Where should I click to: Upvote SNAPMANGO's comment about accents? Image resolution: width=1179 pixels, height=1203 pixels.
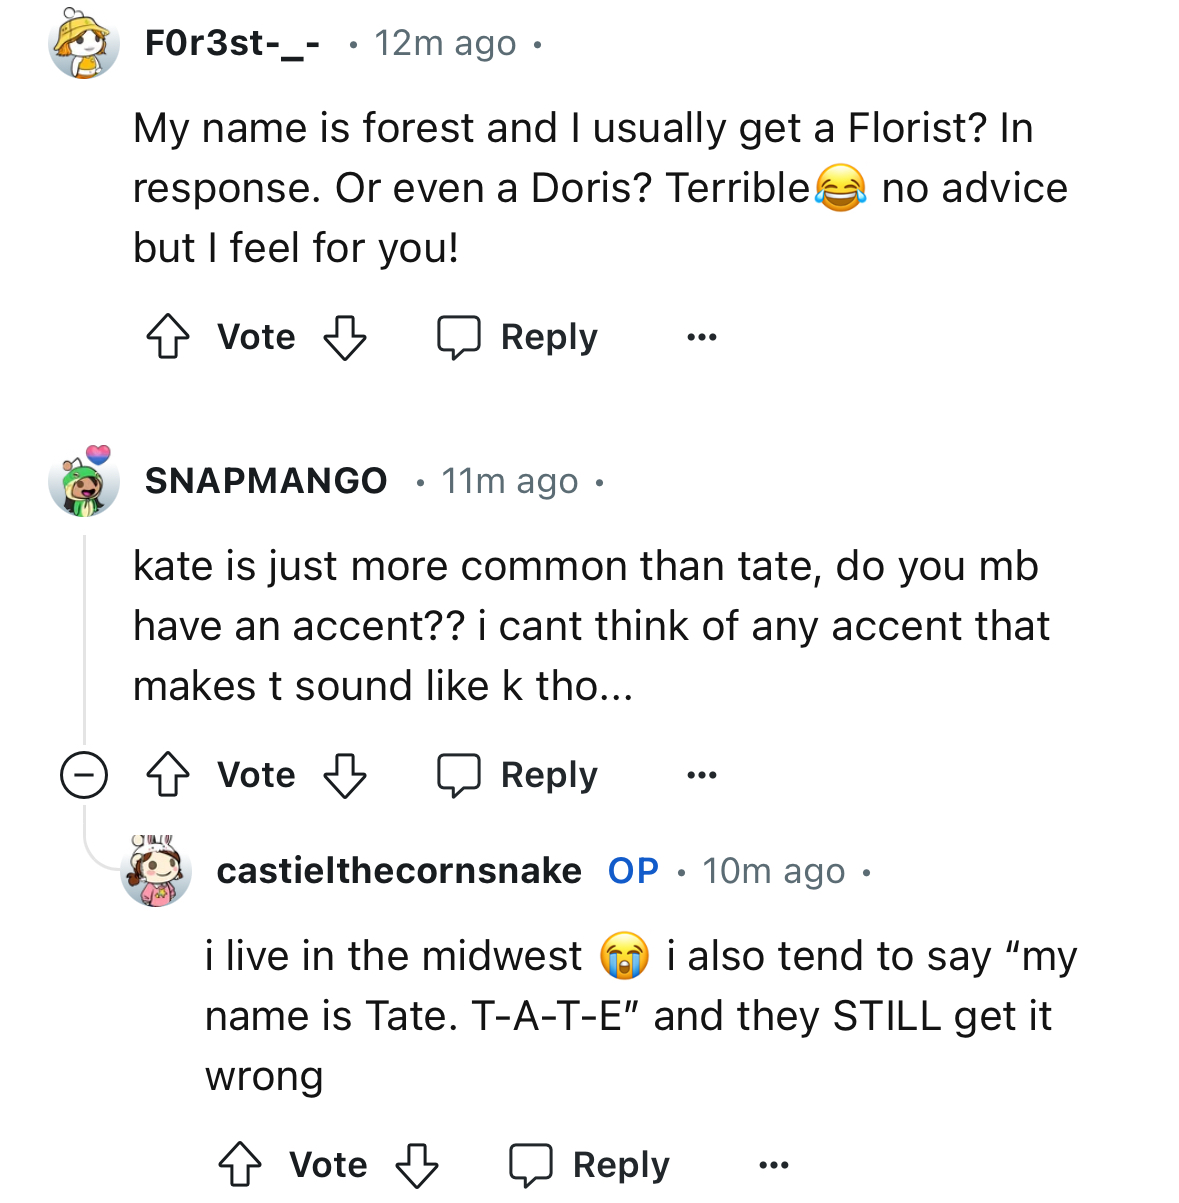pos(168,775)
